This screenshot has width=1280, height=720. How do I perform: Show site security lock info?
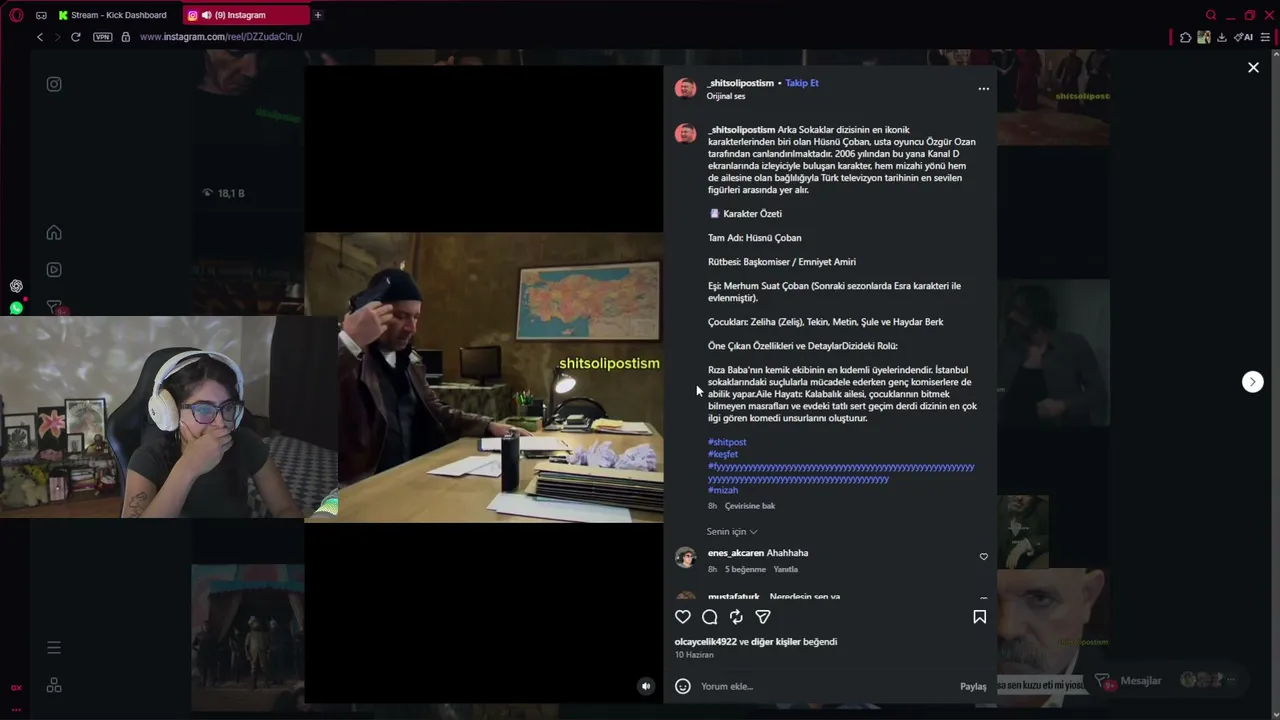125,37
